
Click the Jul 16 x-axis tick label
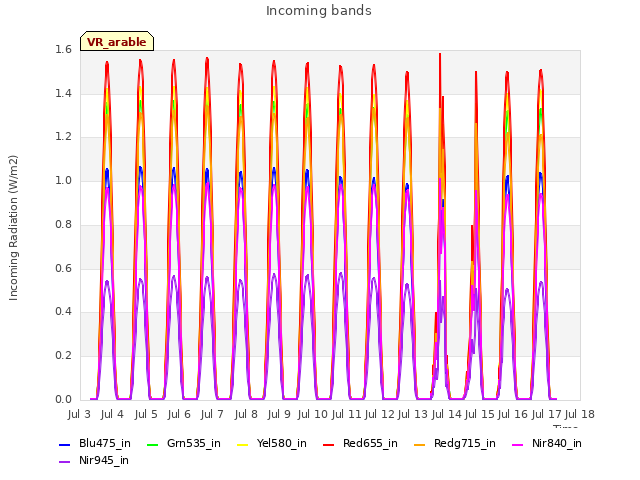(513, 414)
